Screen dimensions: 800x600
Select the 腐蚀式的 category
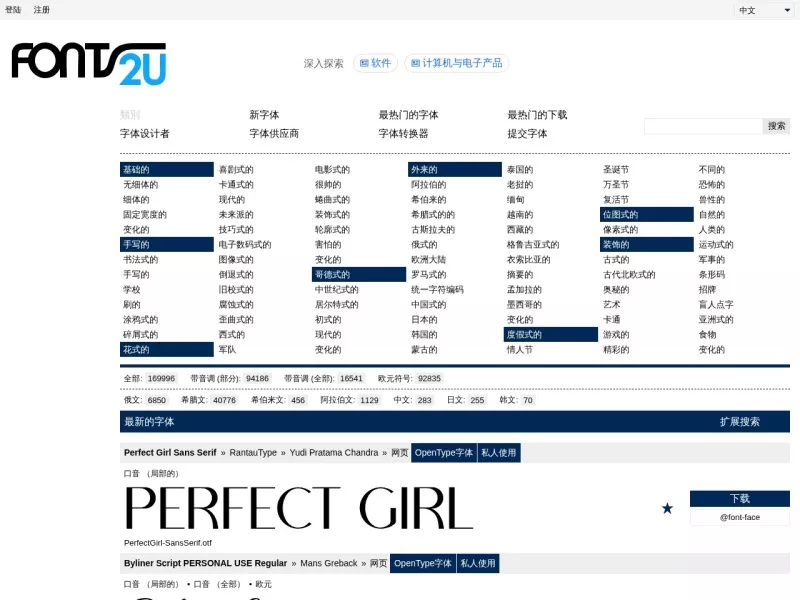(x=236, y=305)
